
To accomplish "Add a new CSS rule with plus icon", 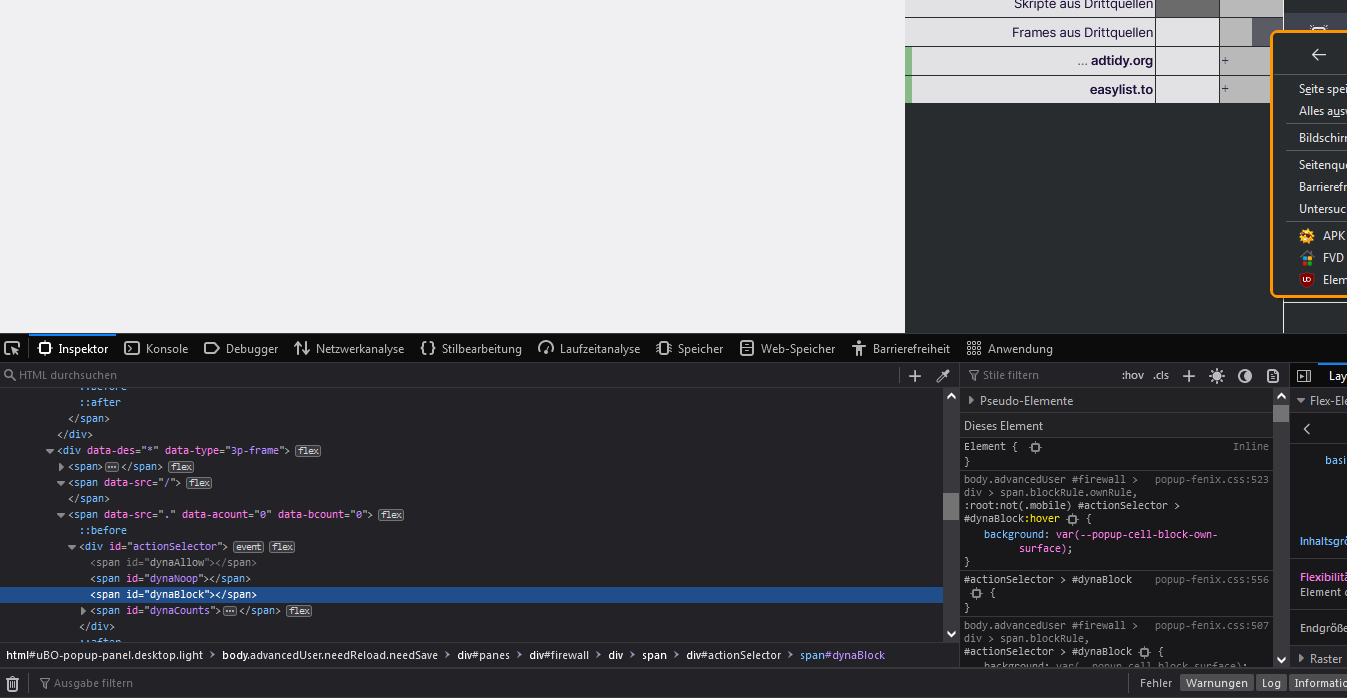I will pyautogui.click(x=1188, y=376).
